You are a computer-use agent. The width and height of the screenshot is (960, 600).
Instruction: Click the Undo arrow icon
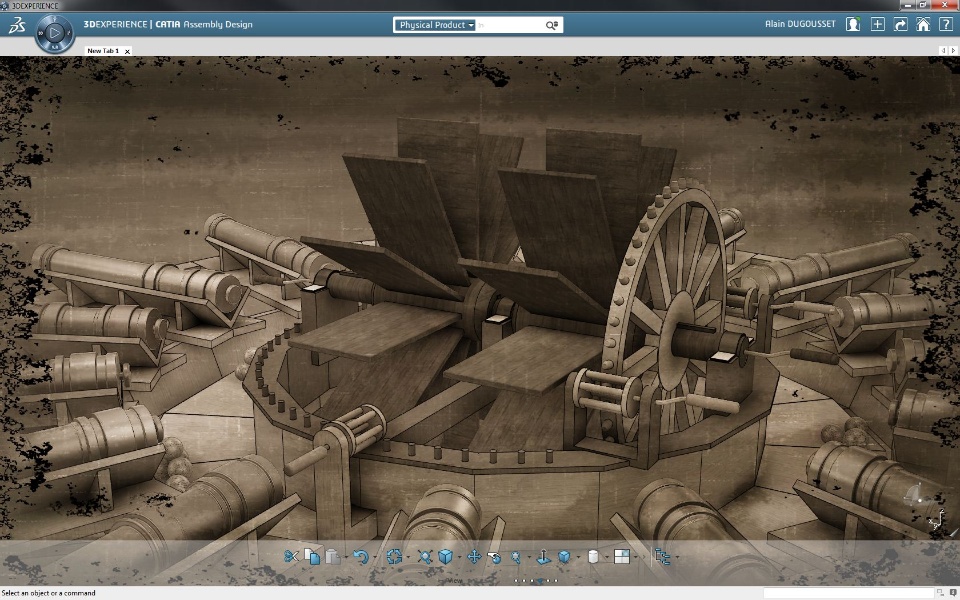pos(361,557)
